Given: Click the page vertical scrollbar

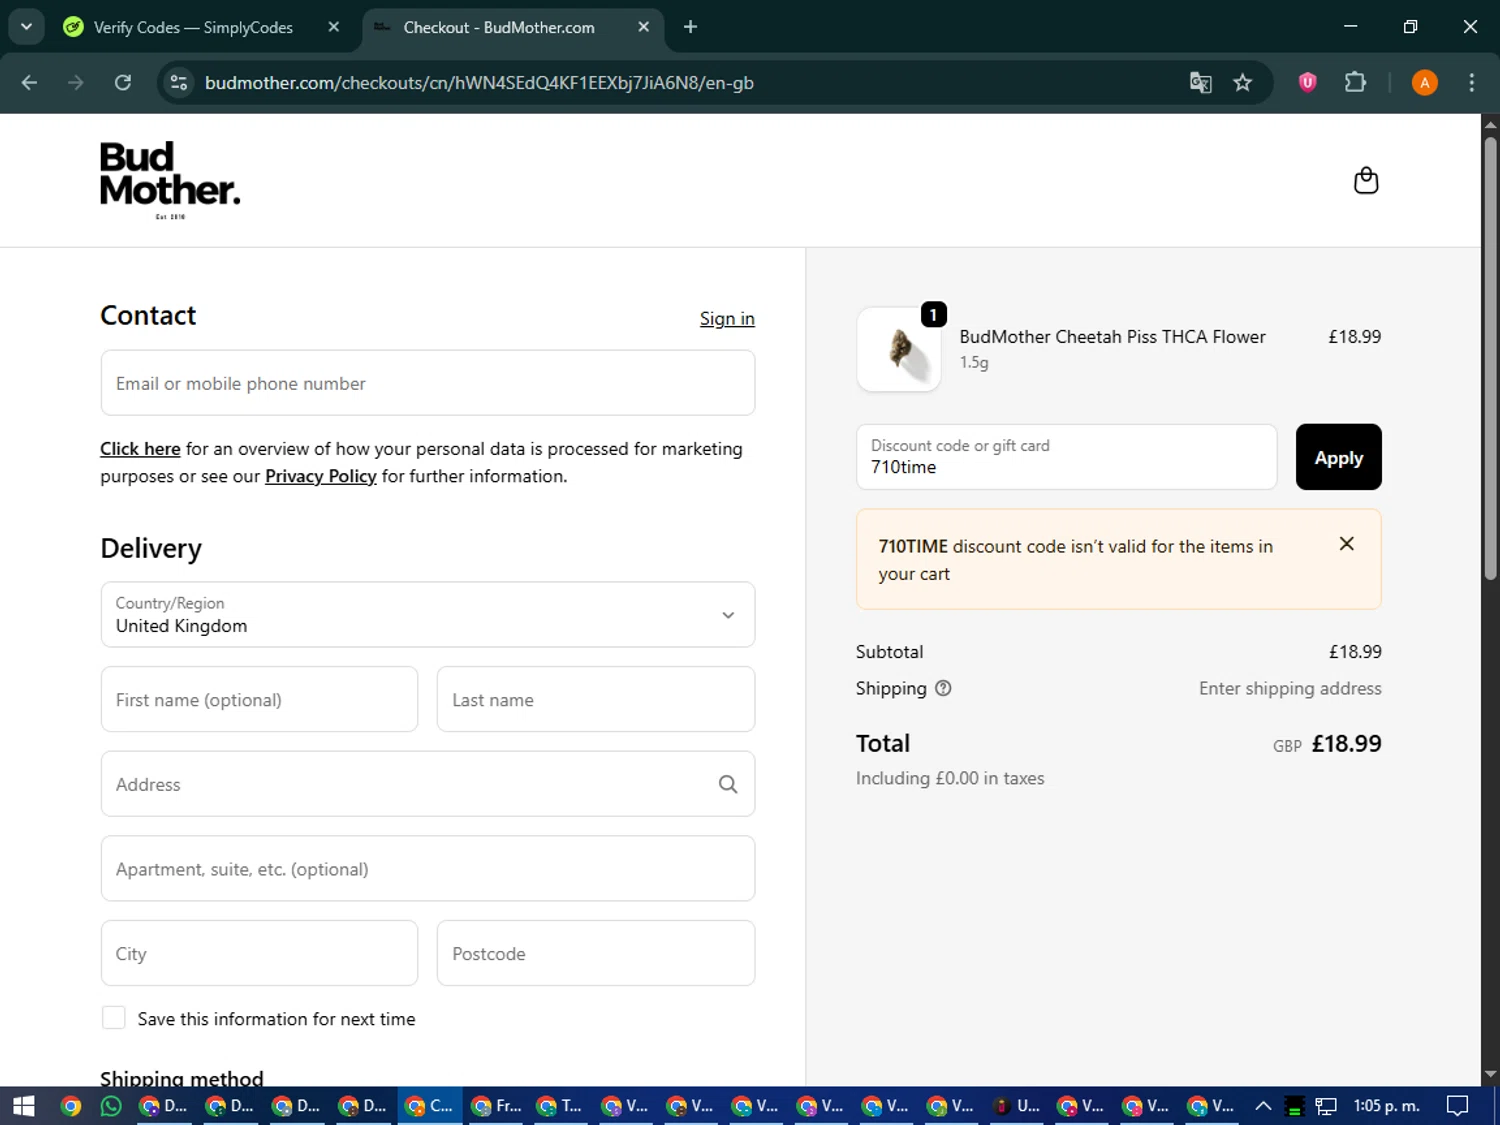Looking at the screenshot, I should click(1490, 358).
